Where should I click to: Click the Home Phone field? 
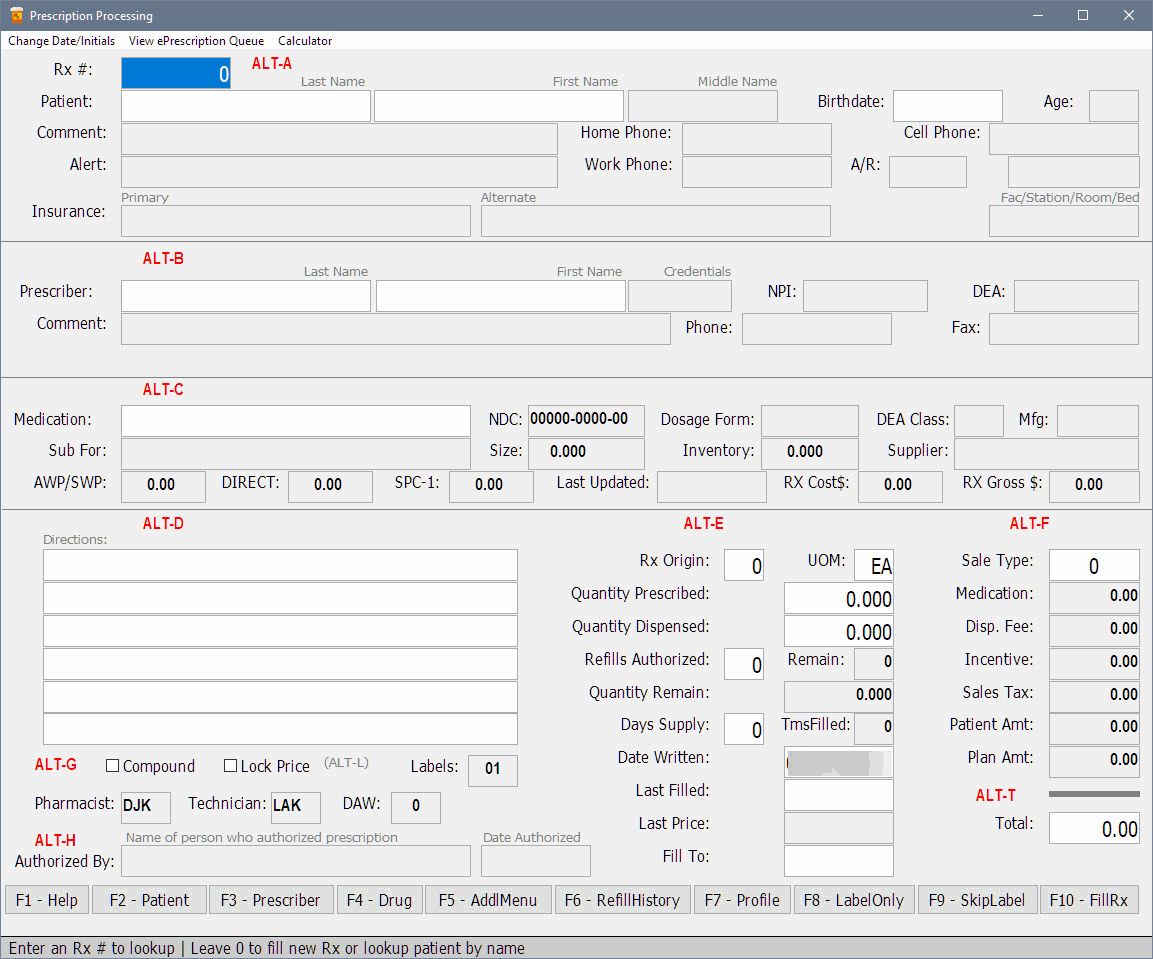click(757, 139)
